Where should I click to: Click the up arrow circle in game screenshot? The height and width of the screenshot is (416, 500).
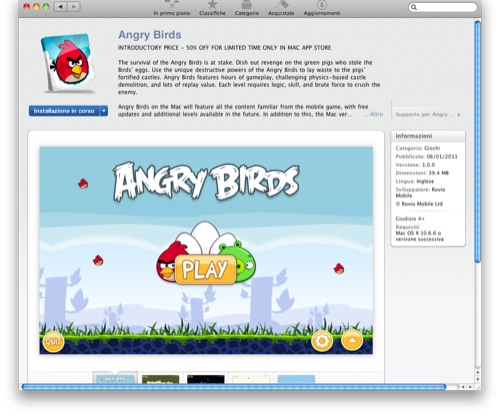352,340
